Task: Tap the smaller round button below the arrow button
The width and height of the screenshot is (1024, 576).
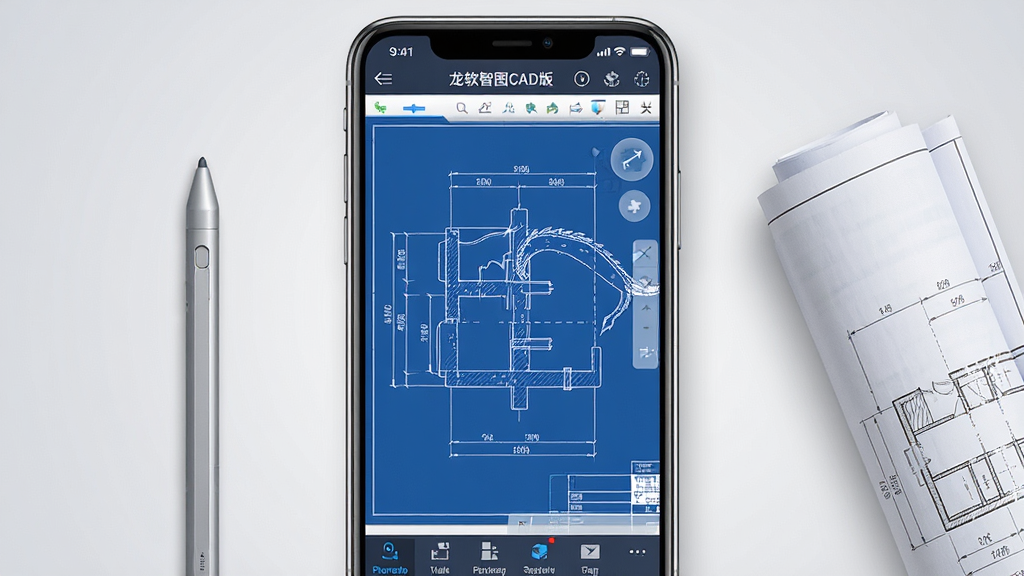Action: tap(634, 206)
